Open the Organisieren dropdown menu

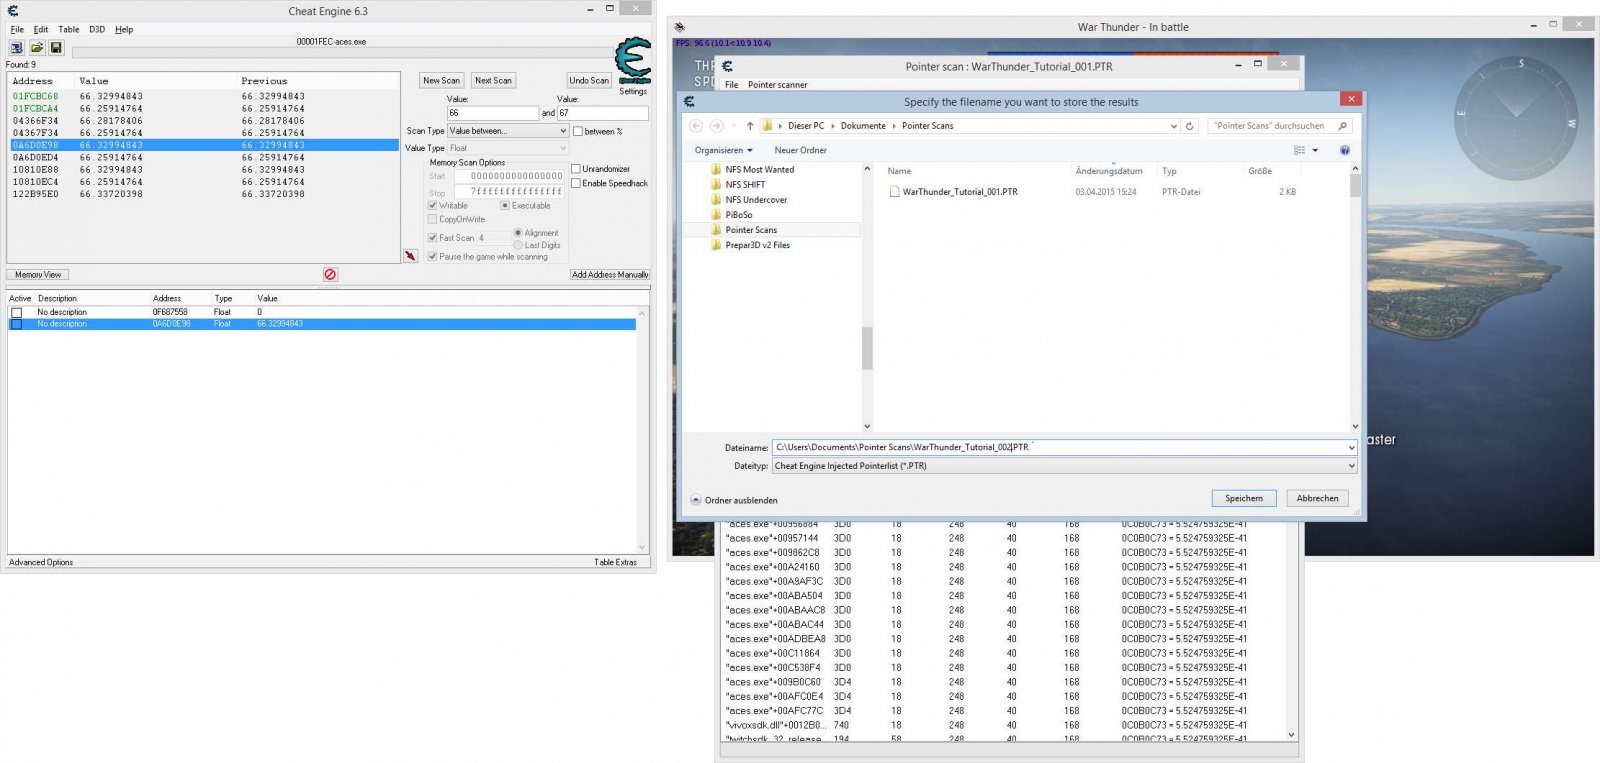tap(723, 150)
